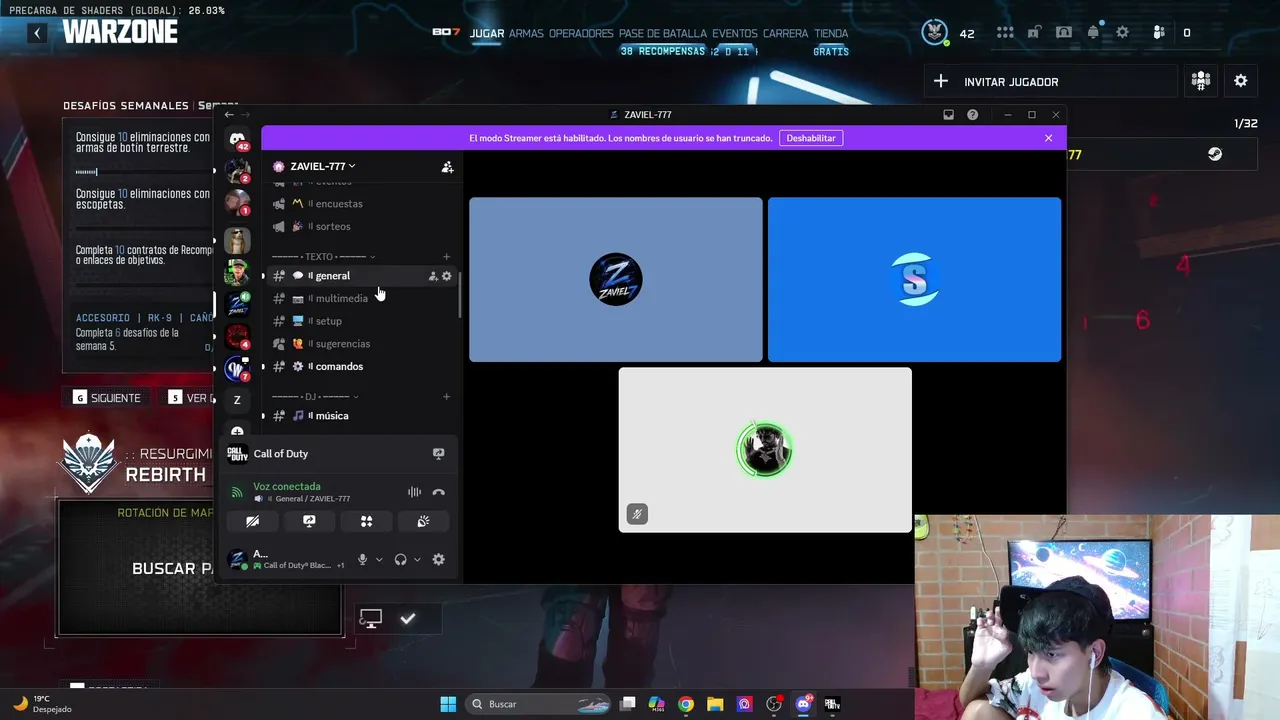Dismiss the Streamer mode banner

coord(1048,138)
